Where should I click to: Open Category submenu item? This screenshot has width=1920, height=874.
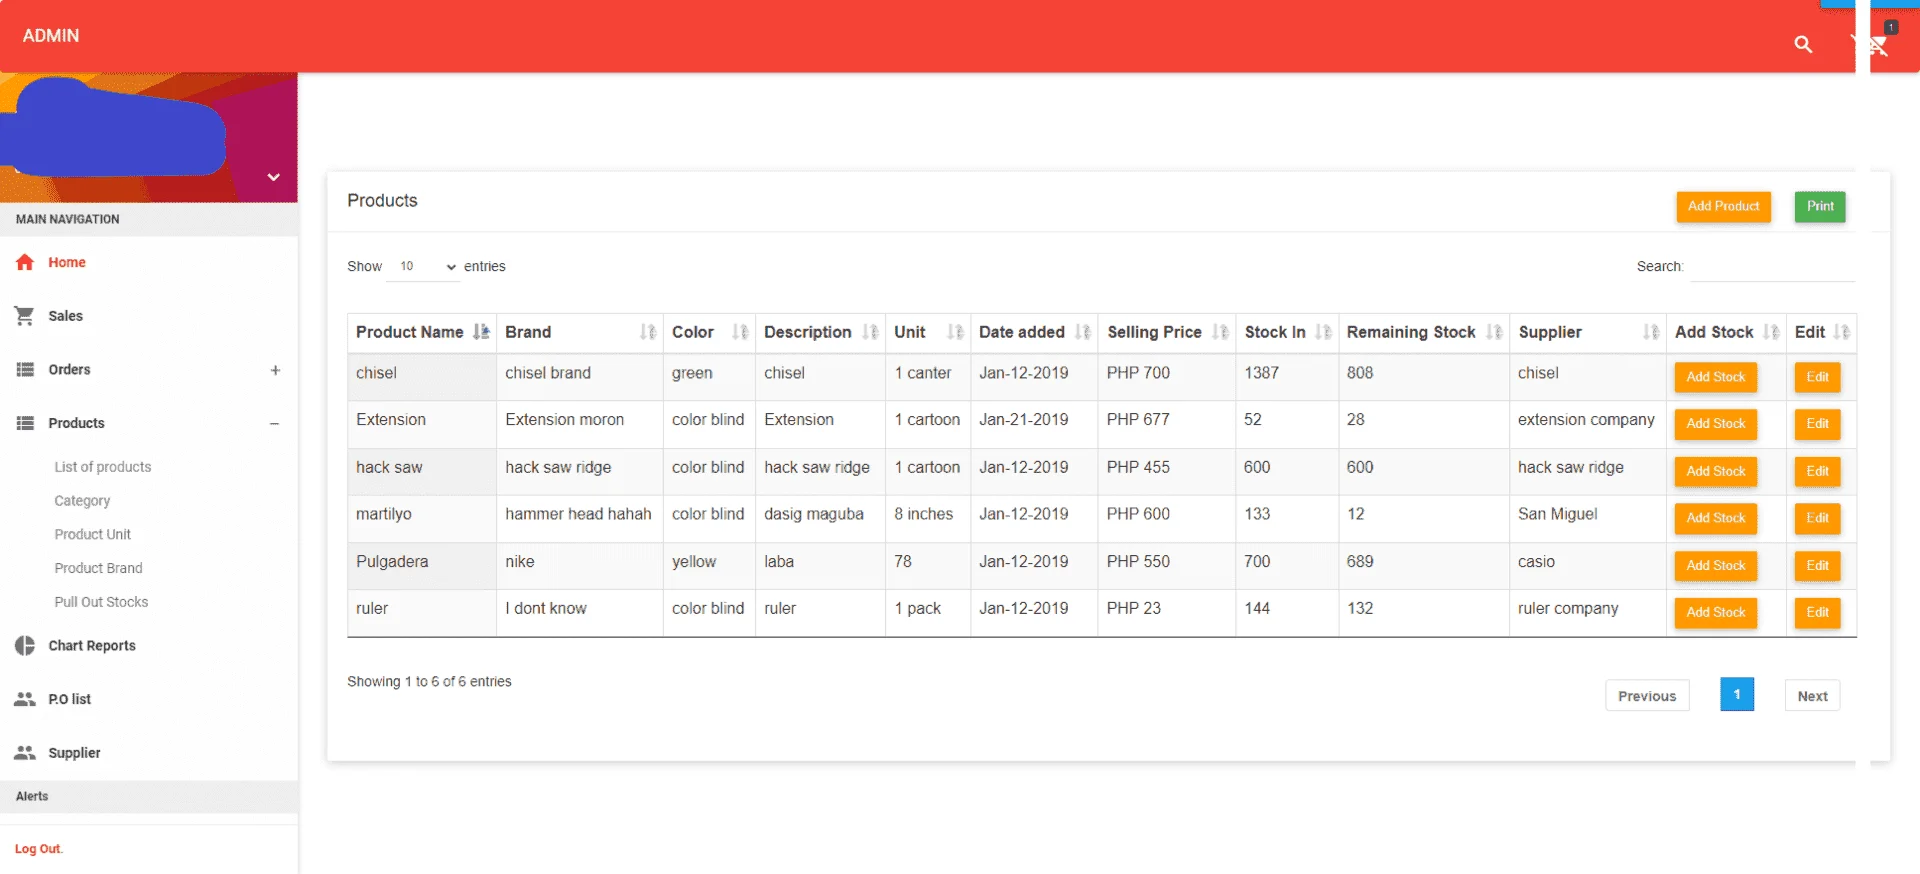(82, 501)
